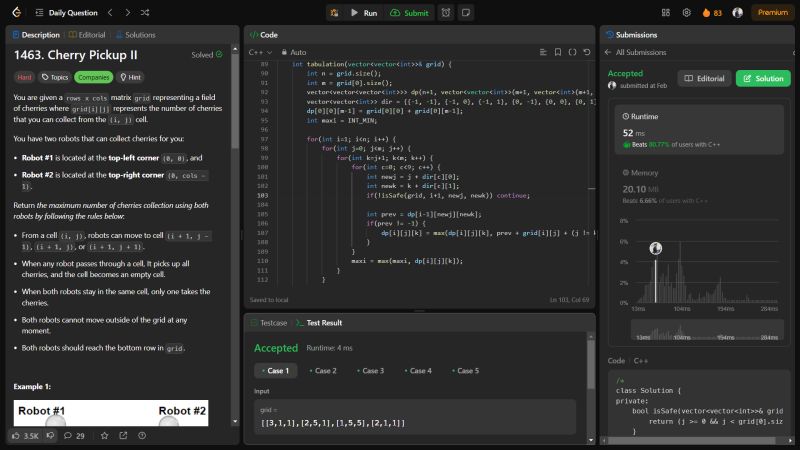Click the Accepted submission status text
The height and width of the screenshot is (450, 800).
pos(625,73)
